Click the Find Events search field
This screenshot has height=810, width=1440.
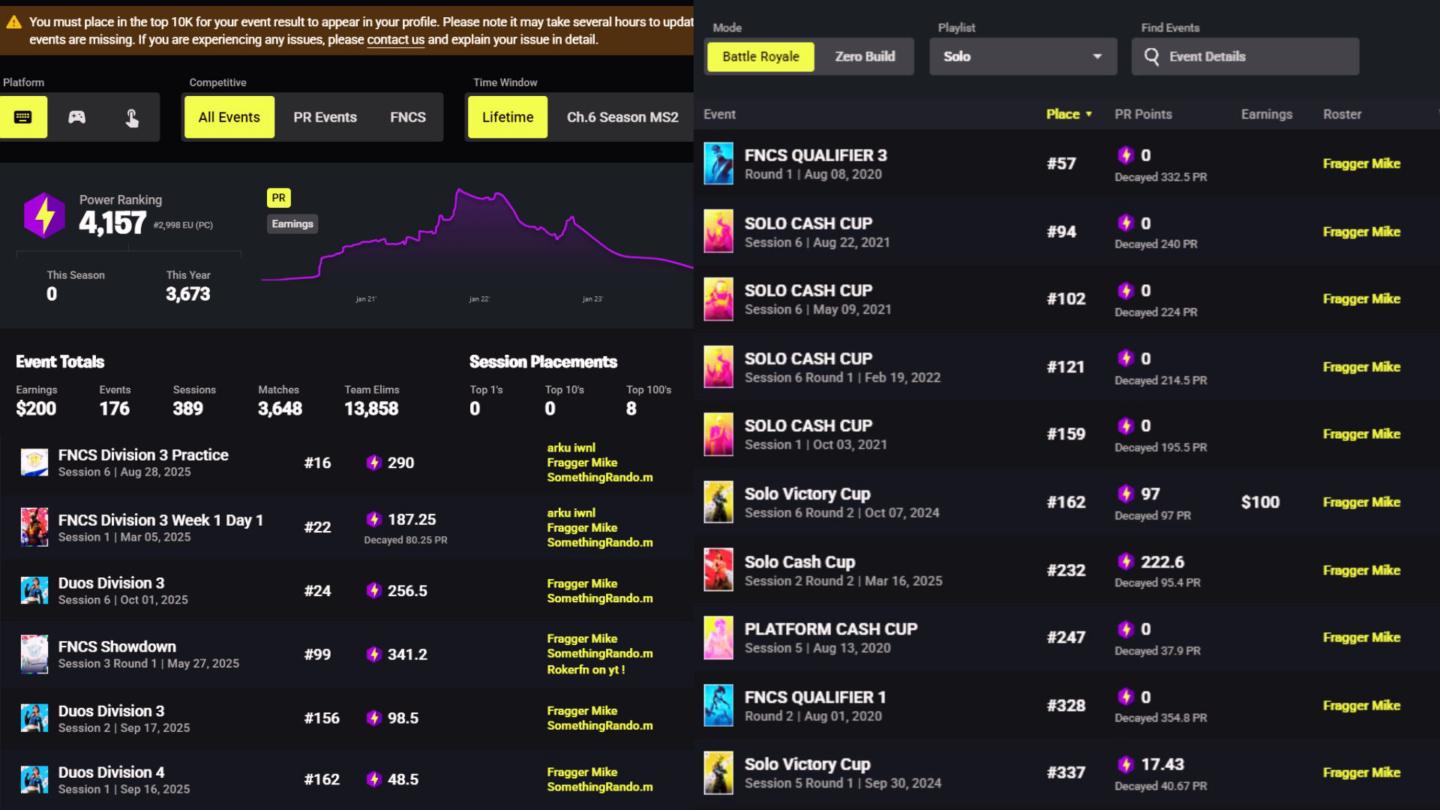pyautogui.click(x=1246, y=57)
